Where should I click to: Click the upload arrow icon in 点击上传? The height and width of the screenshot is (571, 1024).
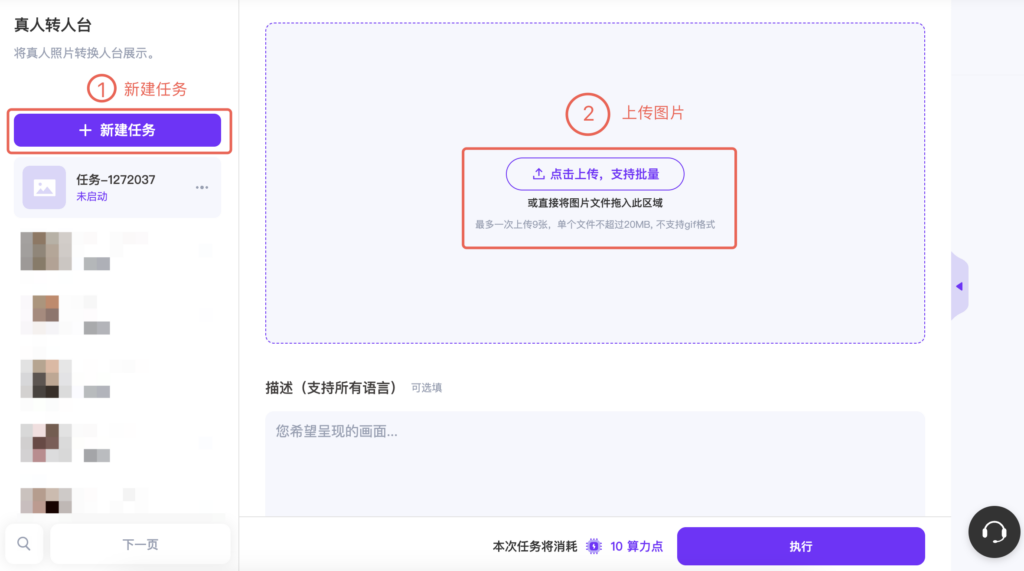[538, 174]
